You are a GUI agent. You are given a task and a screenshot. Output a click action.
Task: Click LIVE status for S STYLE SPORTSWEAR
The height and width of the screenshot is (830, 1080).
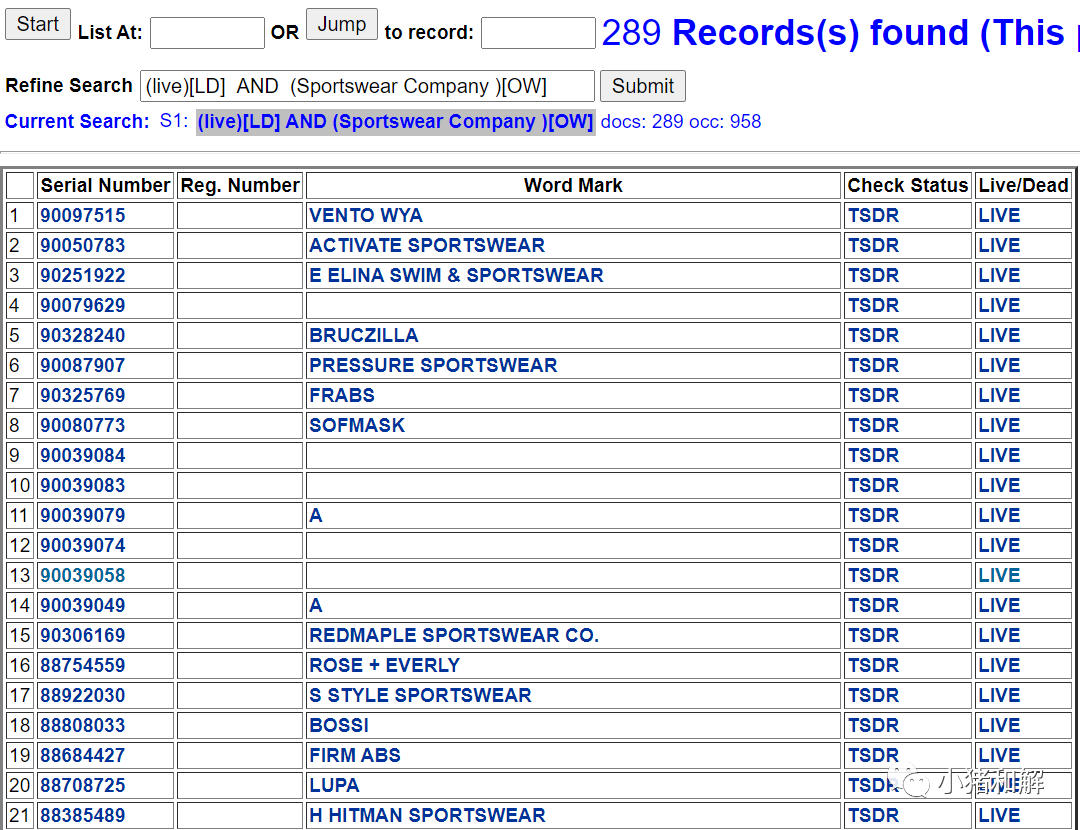[x=999, y=695]
